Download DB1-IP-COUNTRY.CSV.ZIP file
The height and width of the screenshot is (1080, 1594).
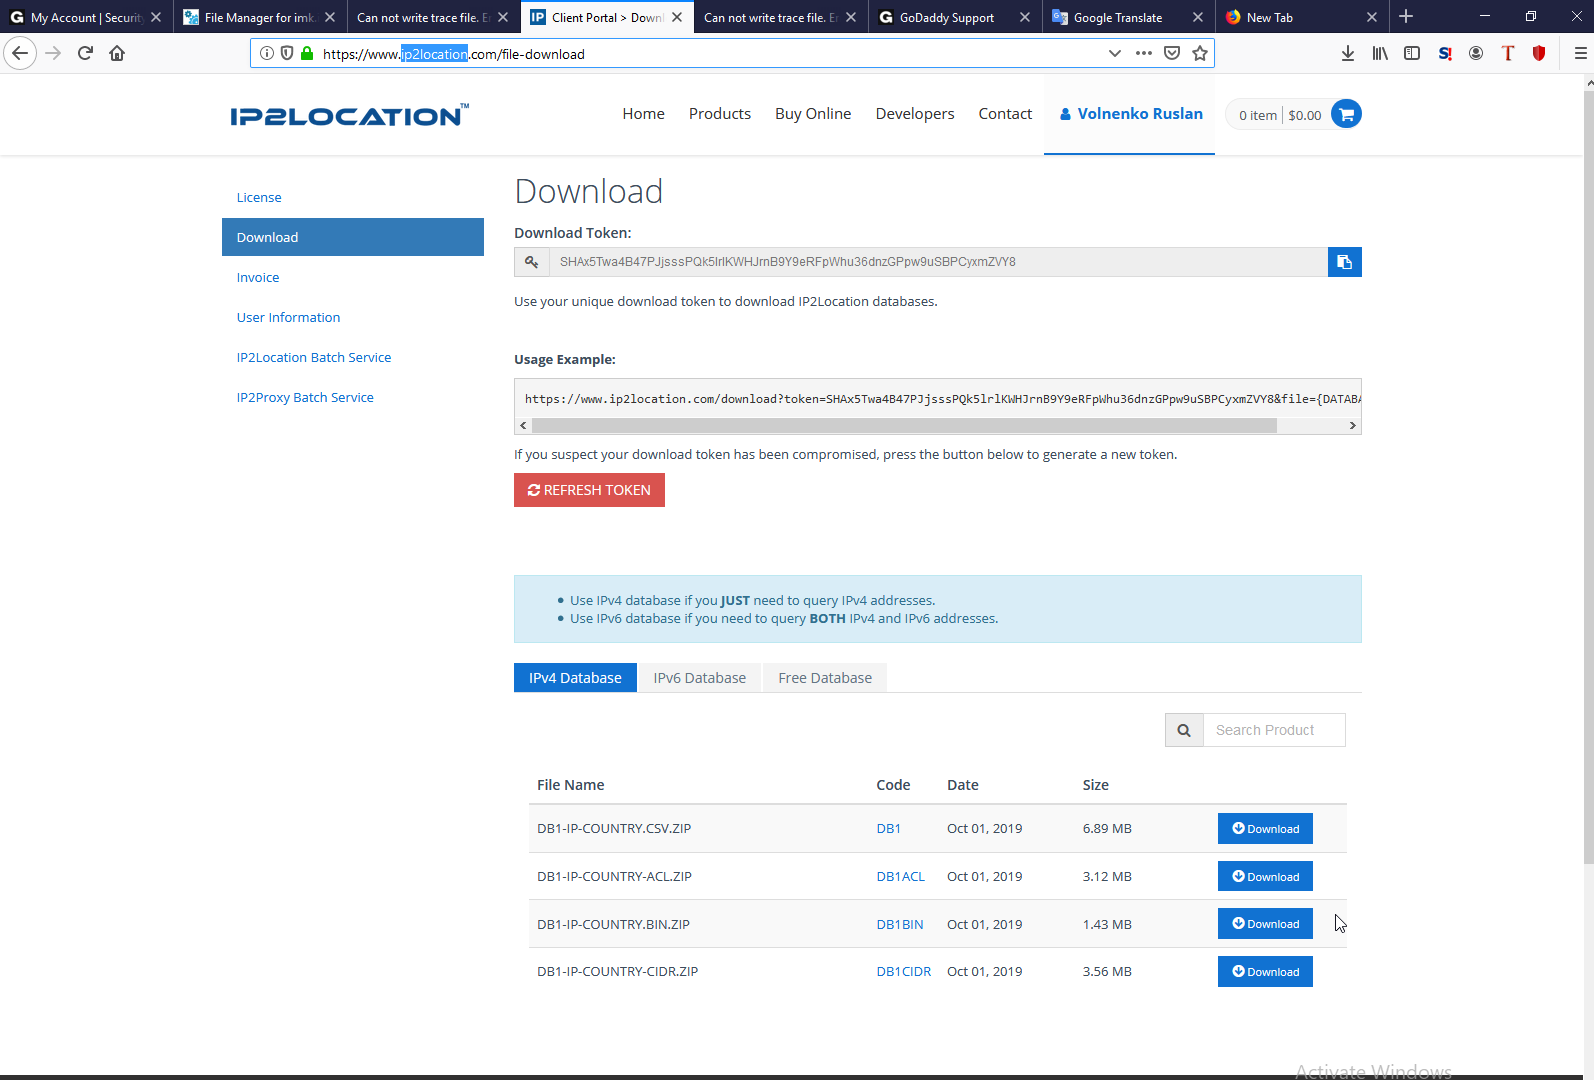click(x=1265, y=829)
